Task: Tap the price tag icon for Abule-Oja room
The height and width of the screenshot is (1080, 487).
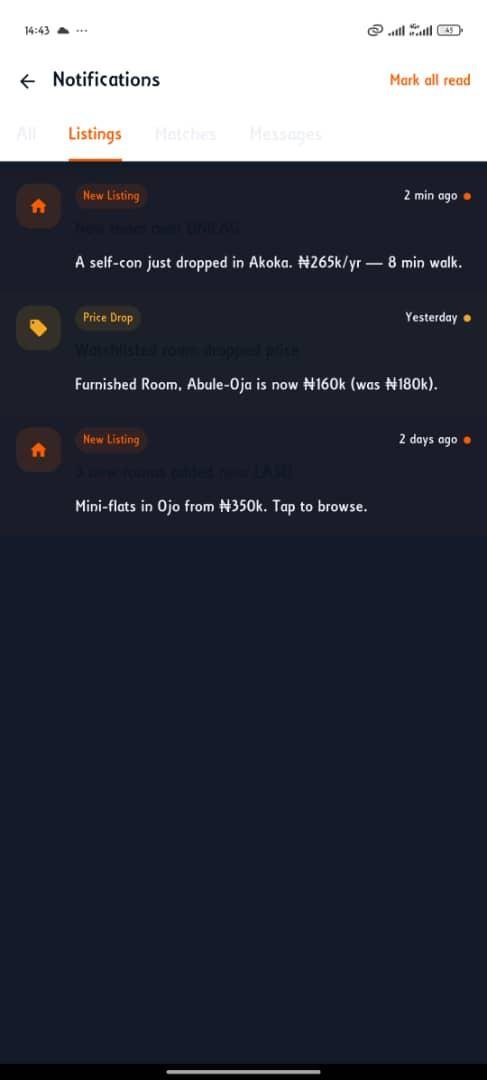Action: pos(39,328)
